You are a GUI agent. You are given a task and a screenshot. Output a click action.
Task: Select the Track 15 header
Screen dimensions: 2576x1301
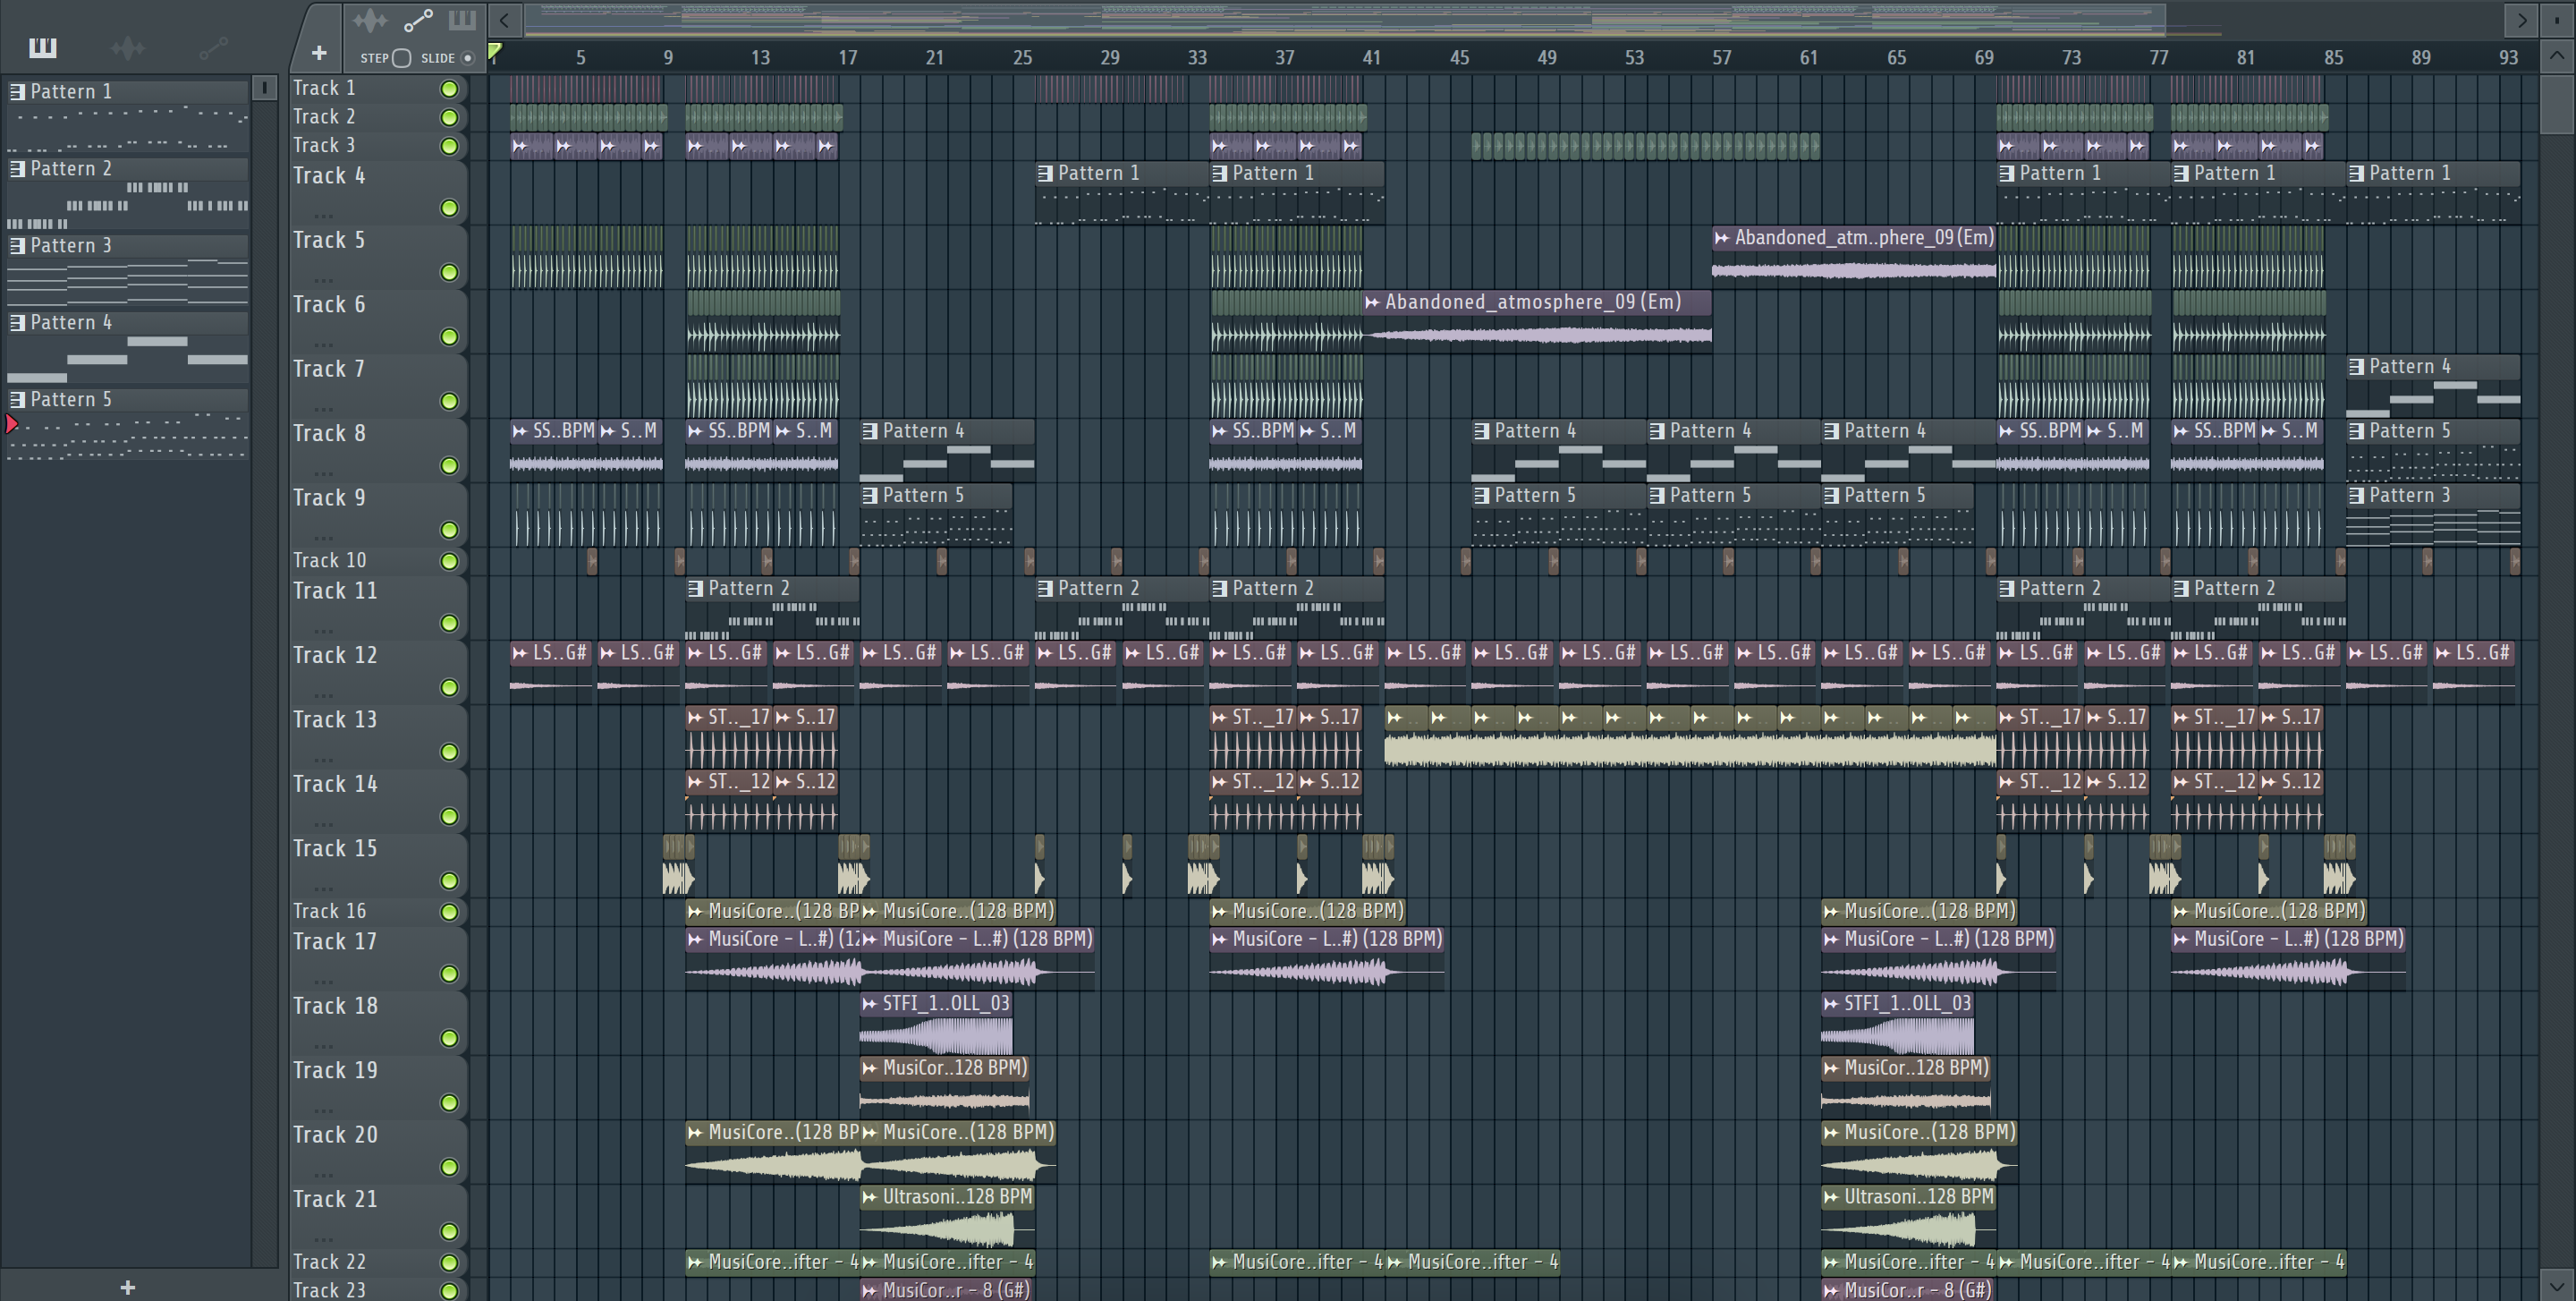378,865
